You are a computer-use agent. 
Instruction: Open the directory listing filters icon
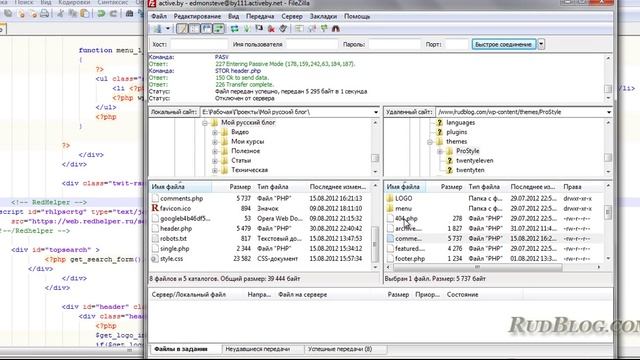point(299,29)
